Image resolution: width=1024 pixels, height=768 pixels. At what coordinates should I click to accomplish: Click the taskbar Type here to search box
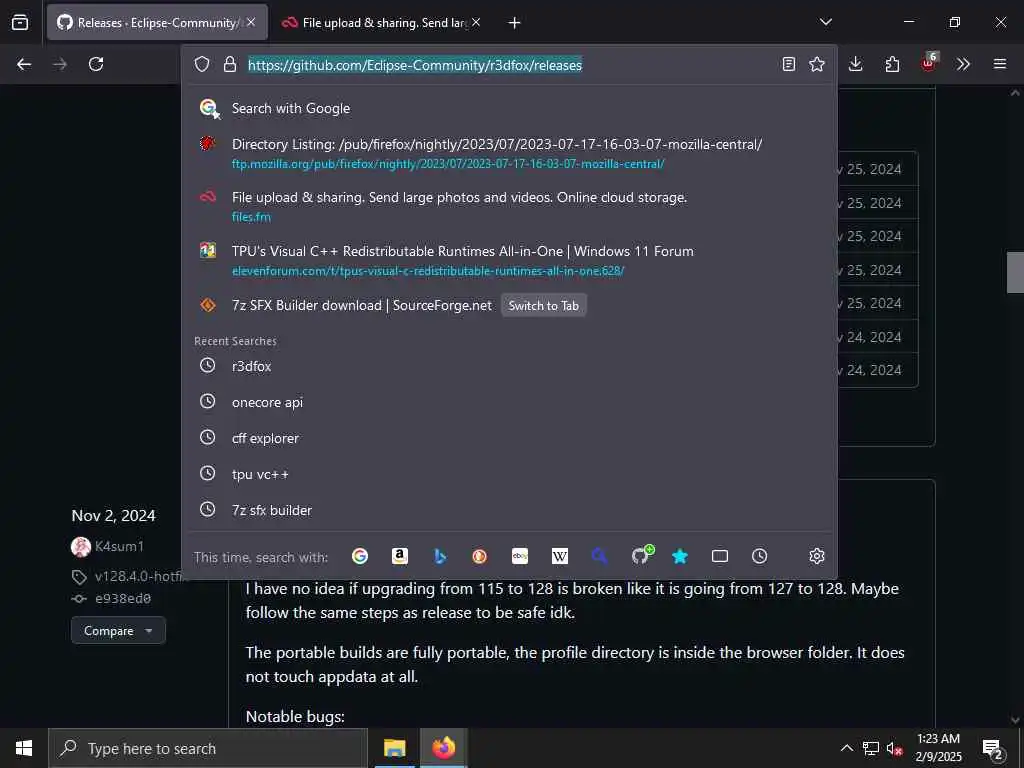pyautogui.click(x=208, y=748)
